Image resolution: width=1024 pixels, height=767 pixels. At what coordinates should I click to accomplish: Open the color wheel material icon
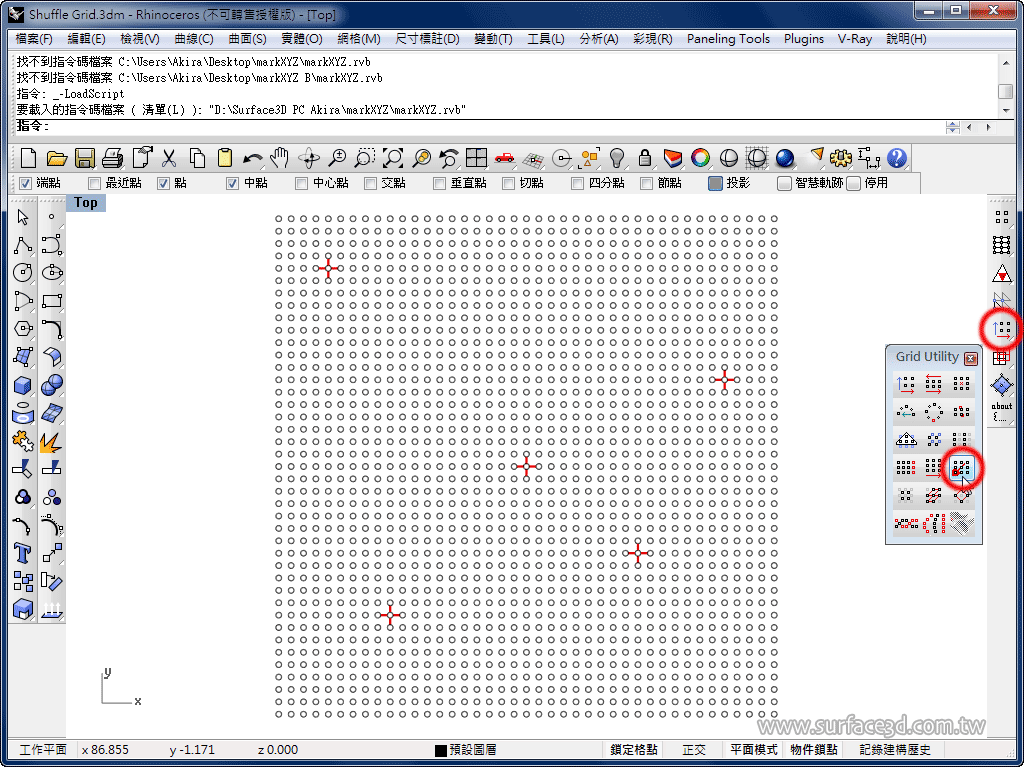[x=701, y=158]
